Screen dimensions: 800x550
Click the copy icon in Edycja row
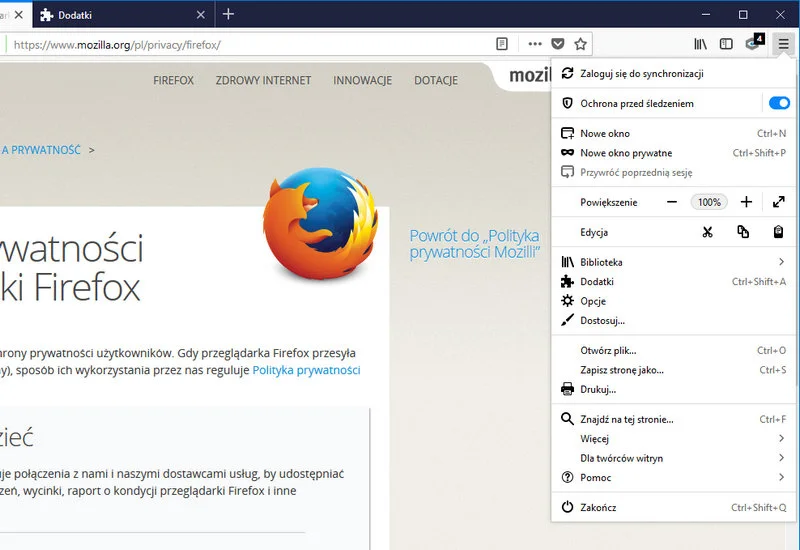point(743,232)
